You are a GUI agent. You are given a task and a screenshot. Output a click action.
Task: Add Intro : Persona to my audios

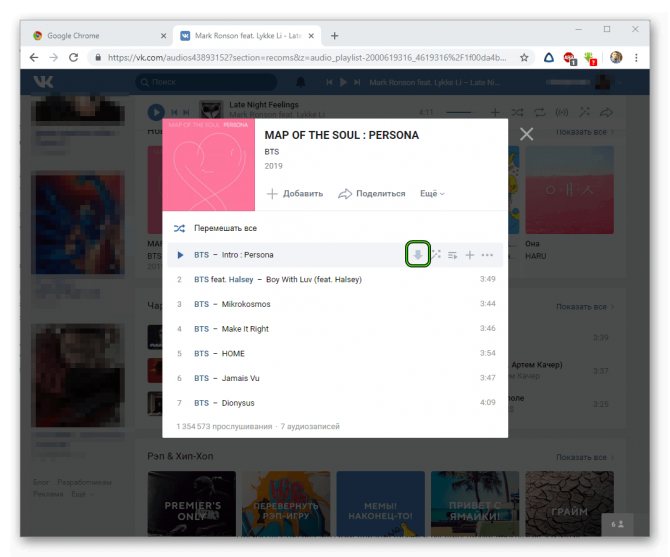click(x=470, y=255)
